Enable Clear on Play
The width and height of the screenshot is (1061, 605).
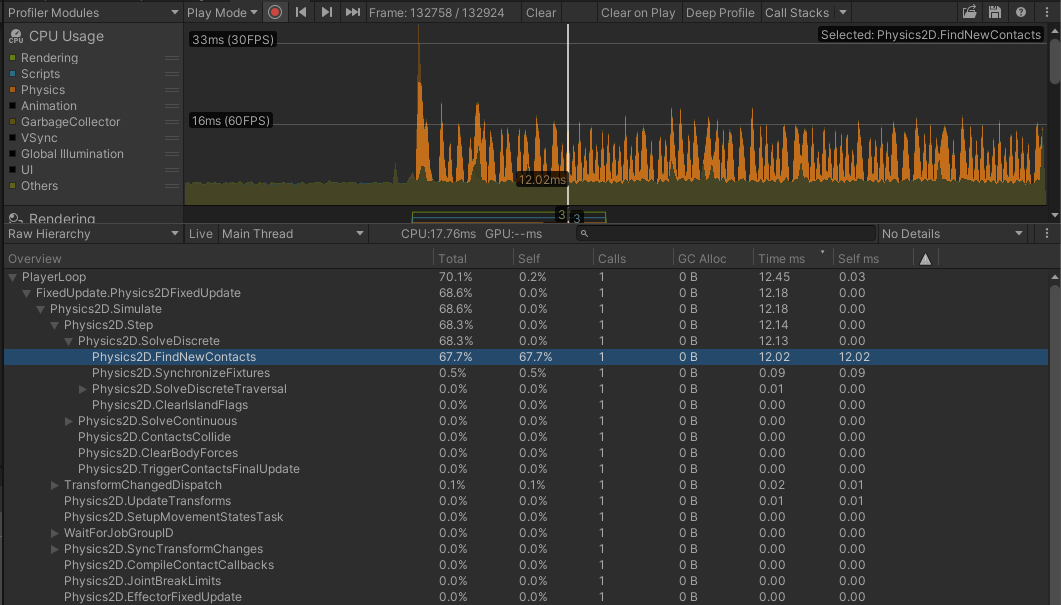click(x=640, y=12)
